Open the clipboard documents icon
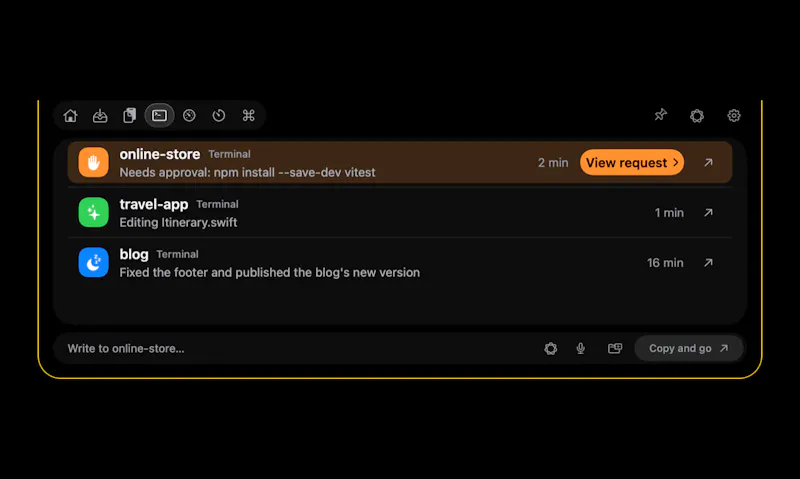The width and height of the screenshot is (800, 479). coord(130,116)
